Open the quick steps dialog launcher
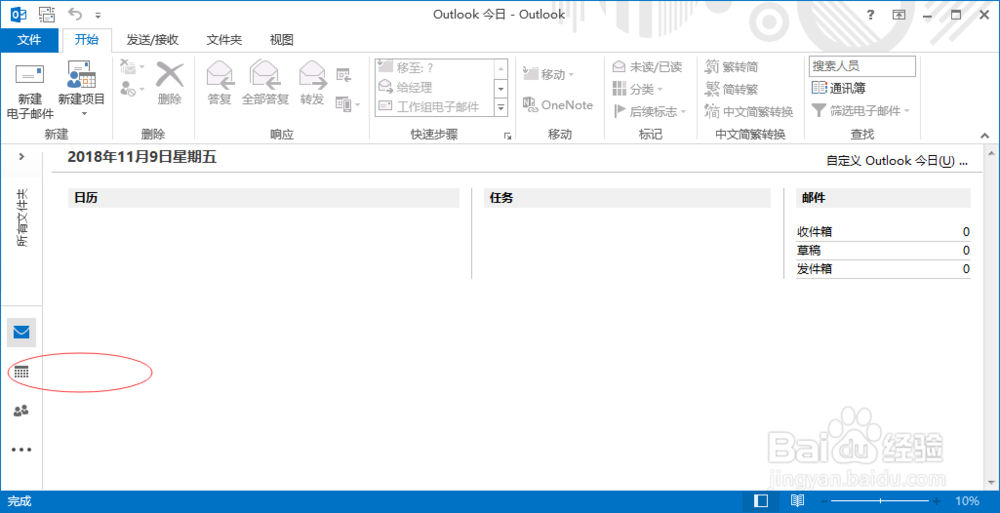The width and height of the screenshot is (1000, 513). click(x=508, y=135)
